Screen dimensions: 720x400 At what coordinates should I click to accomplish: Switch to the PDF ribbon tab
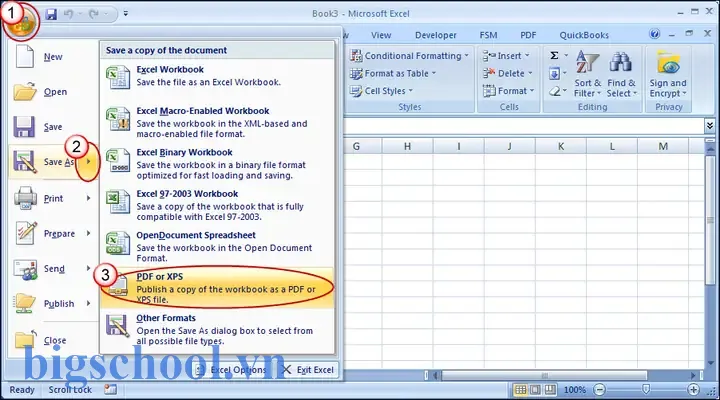[528, 35]
